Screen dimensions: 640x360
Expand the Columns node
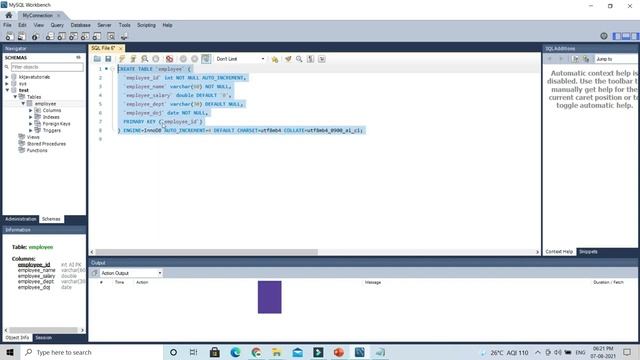(x=31, y=110)
